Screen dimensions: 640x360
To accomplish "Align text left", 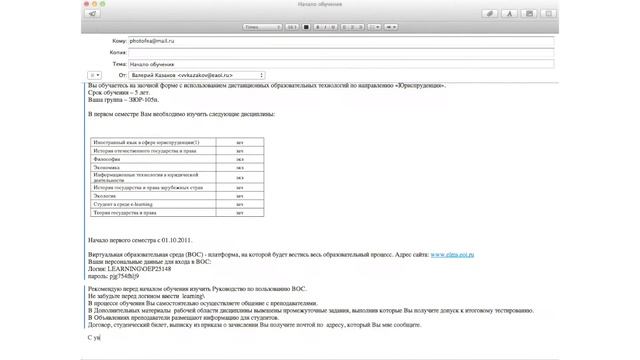I will pos(344,27).
